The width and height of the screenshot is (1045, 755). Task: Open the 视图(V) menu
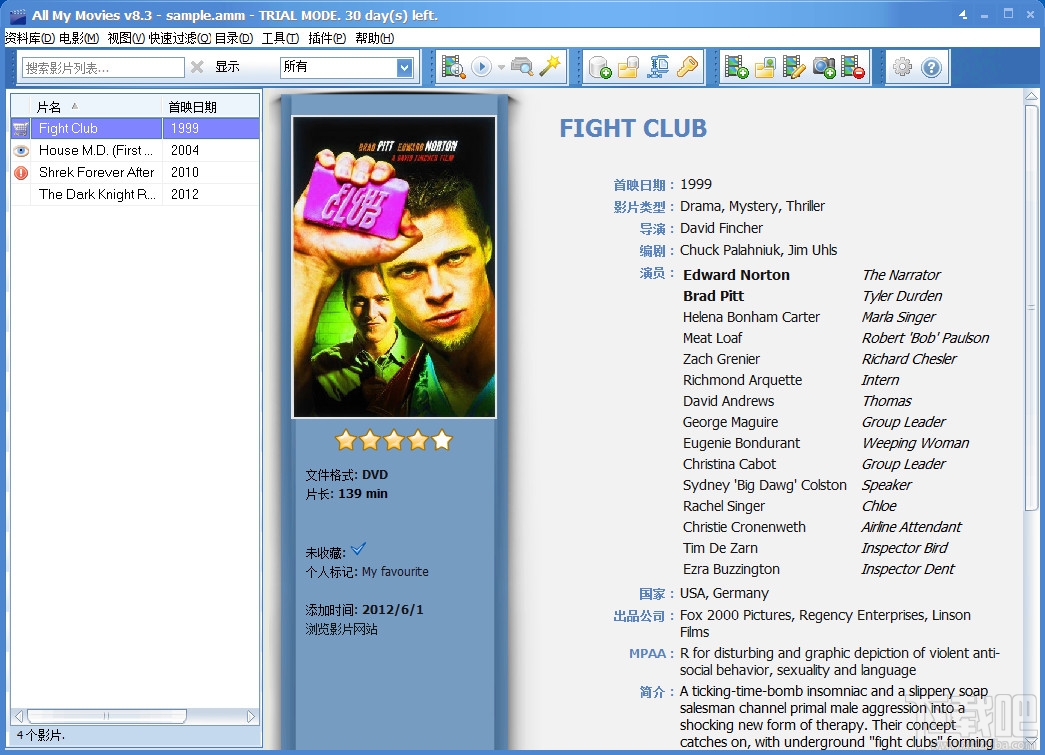tap(126, 38)
